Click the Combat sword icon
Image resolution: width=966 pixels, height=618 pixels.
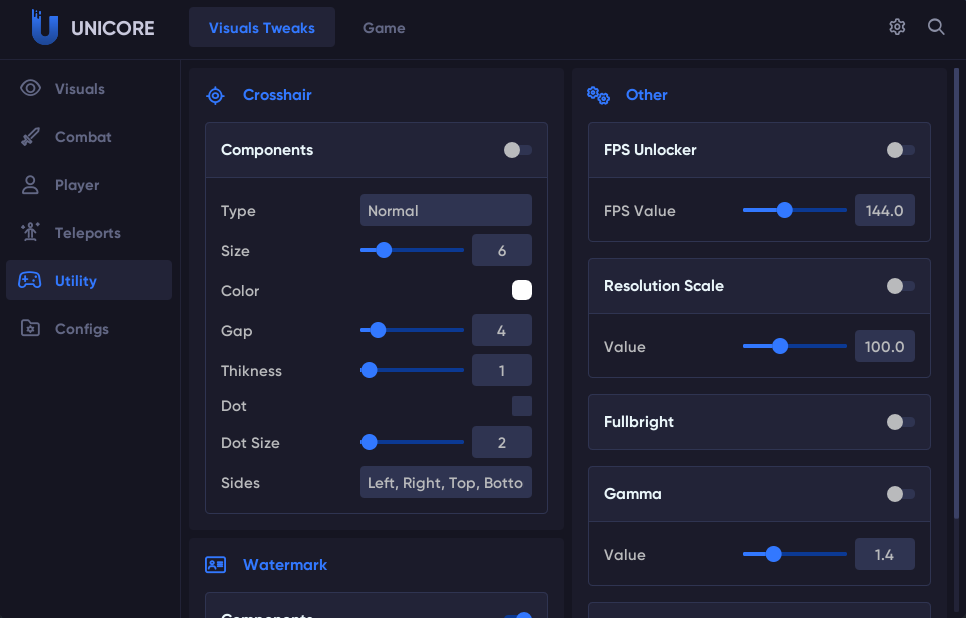(31, 137)
